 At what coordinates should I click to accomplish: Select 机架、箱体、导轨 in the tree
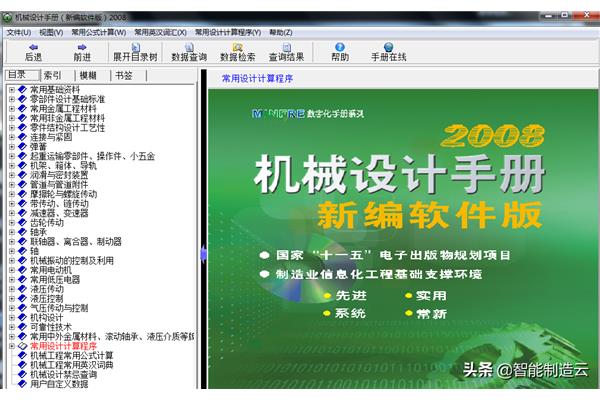point(63,166)
